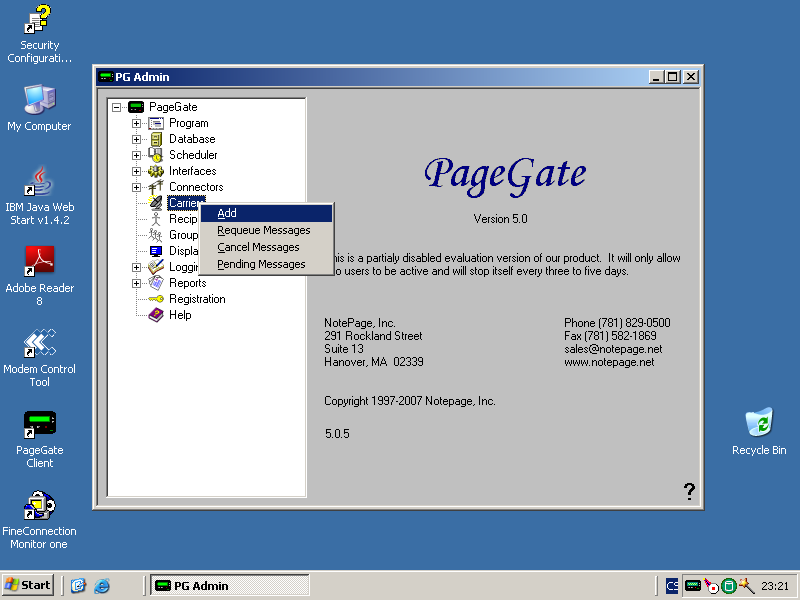Image resolution: width=800 pixels, height=600 pixels.
Task: Choose Pending Messages from the context menu
Action: click(x=266, y=264)
